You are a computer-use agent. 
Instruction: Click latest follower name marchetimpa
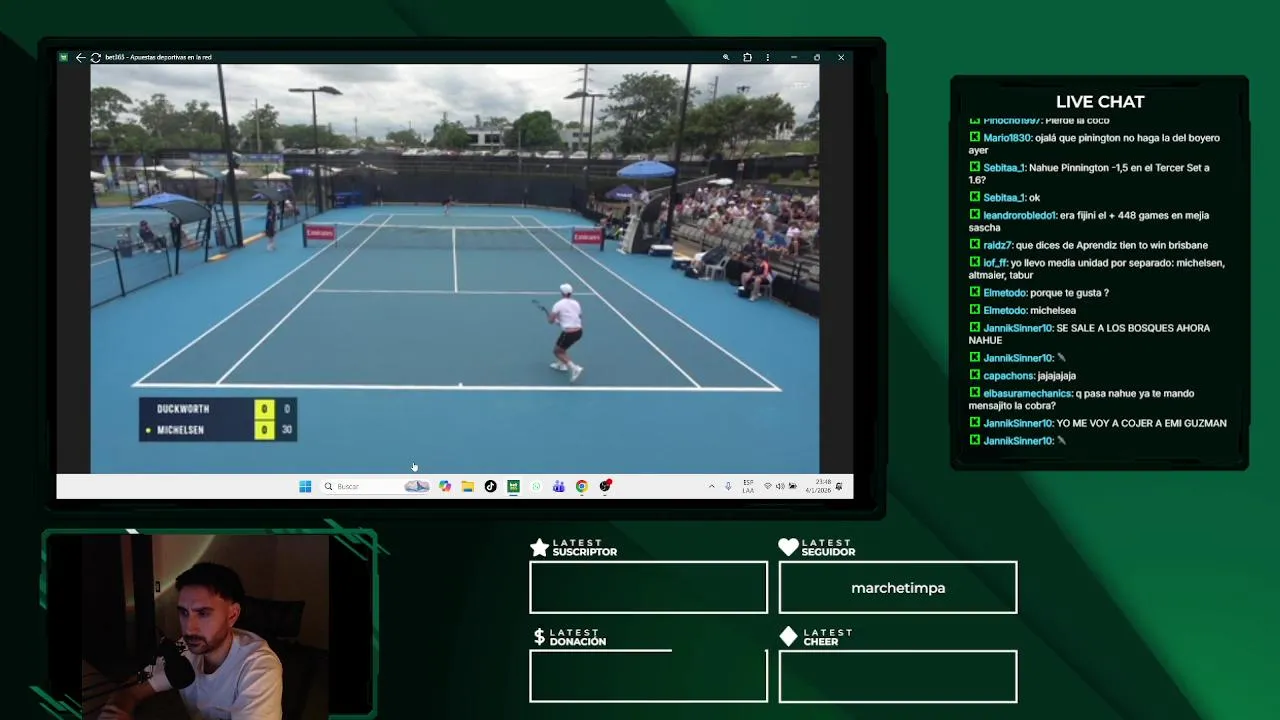point(898,588)
